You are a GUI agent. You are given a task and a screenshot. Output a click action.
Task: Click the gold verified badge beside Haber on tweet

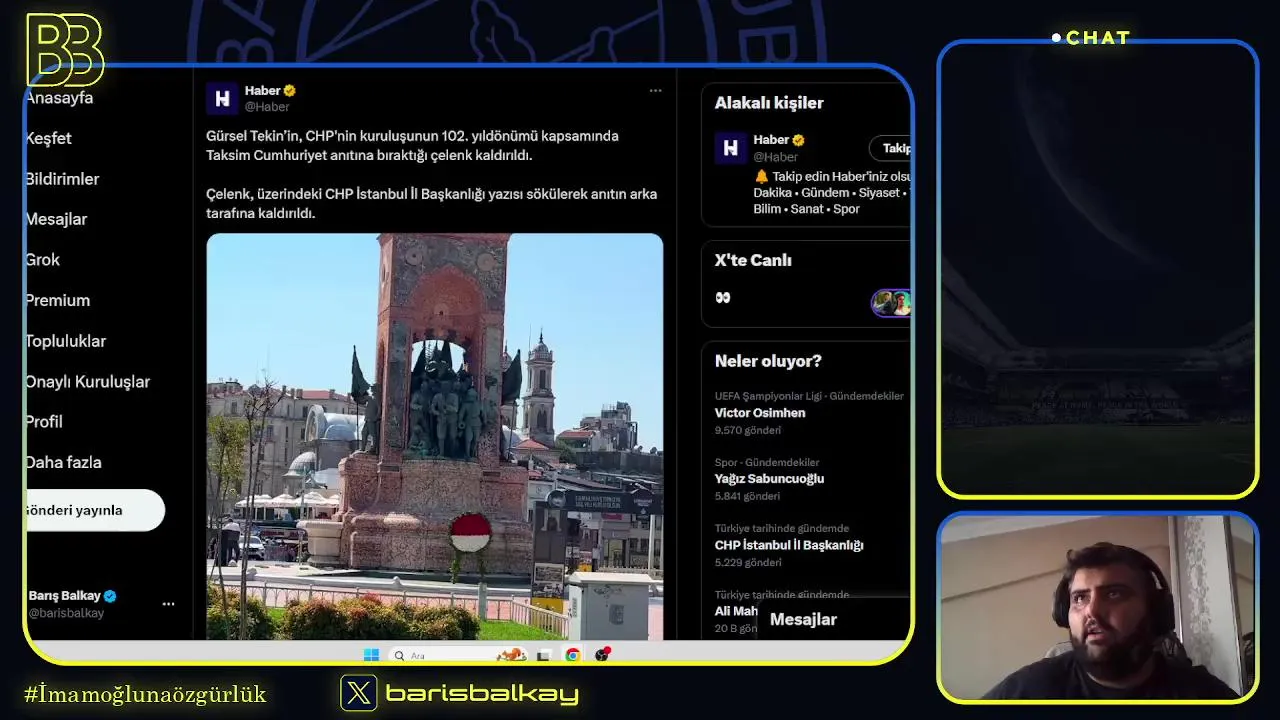[290, 91]
